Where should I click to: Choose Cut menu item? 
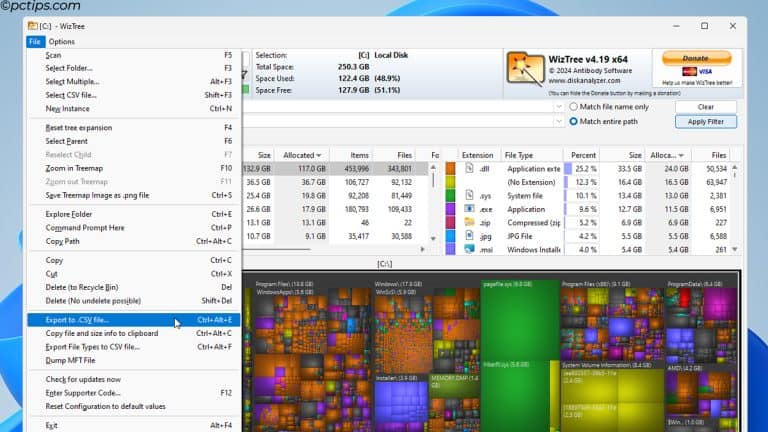pyautogui.click(x=134, y=274)
